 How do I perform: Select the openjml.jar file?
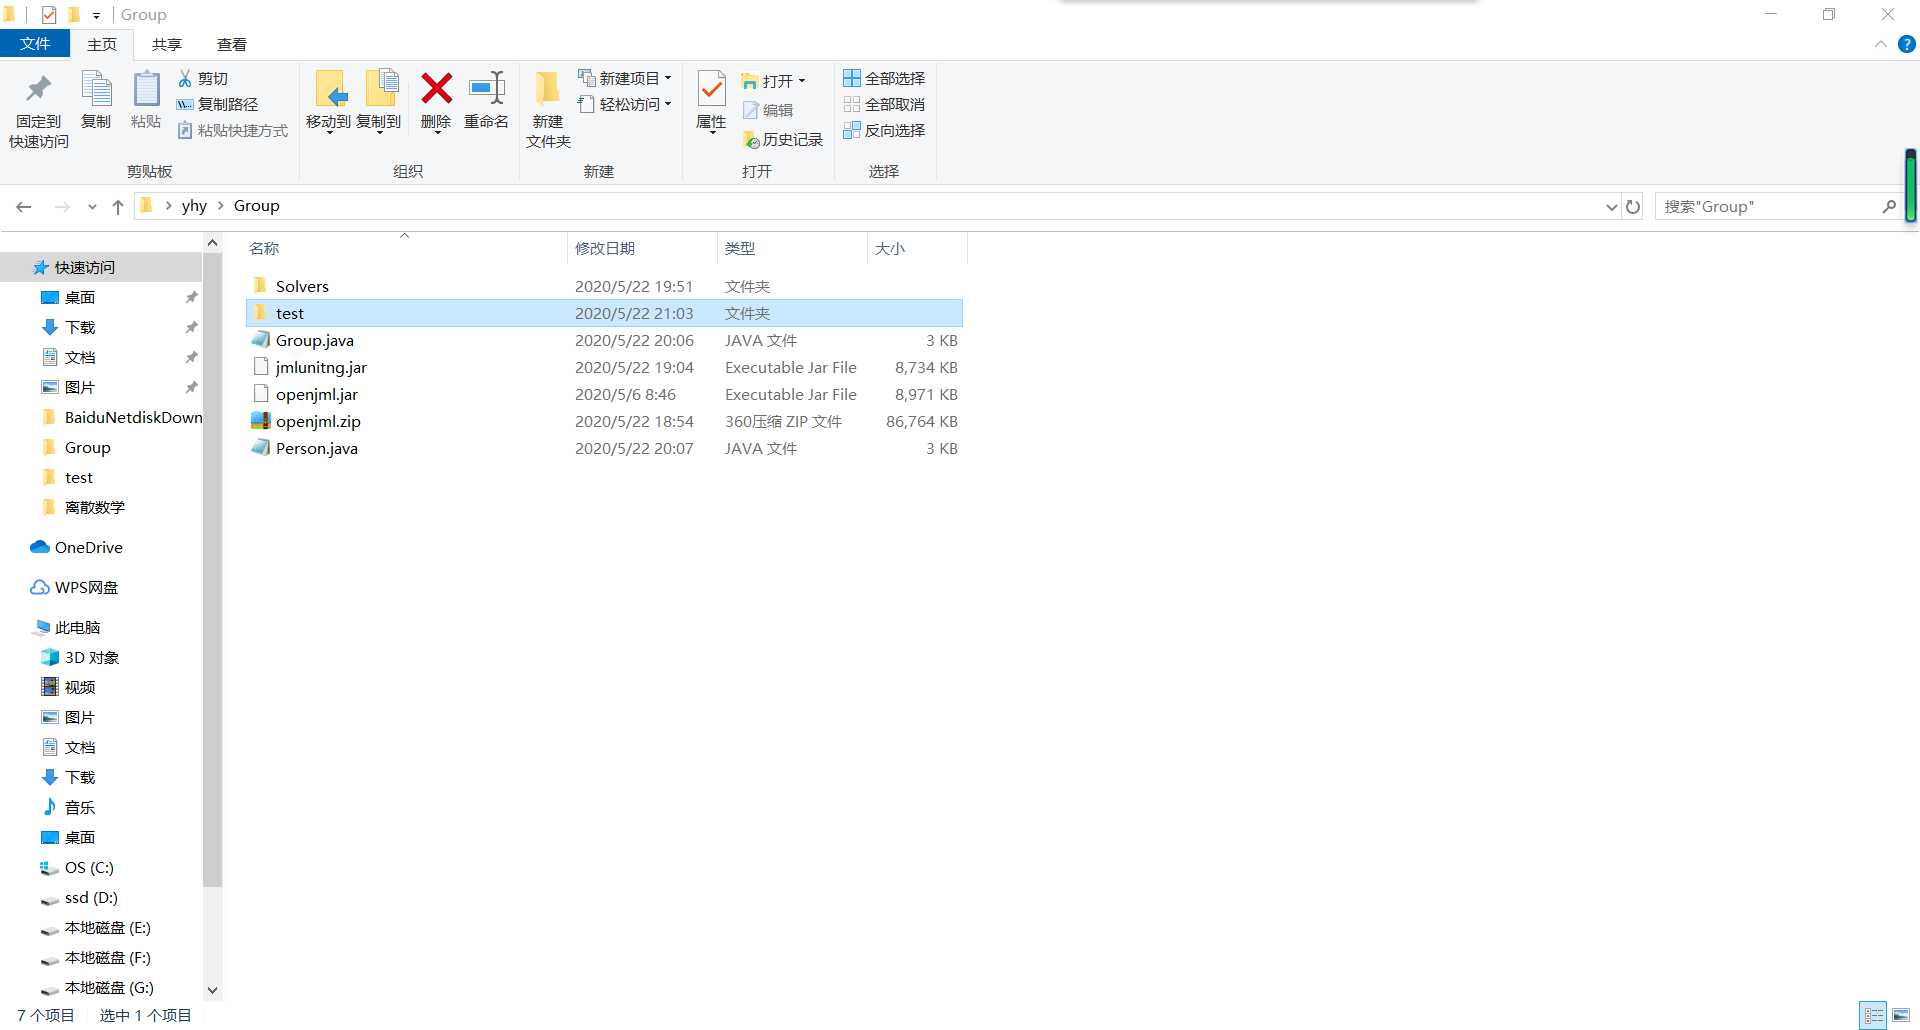pos(604,394)
